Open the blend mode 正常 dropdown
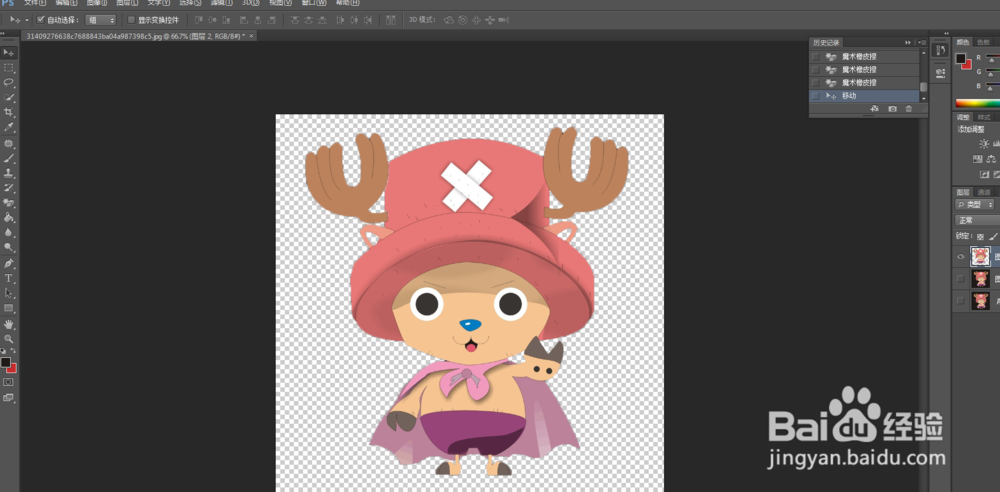This screenshot has height=492, width=1000. click(978, 220)
